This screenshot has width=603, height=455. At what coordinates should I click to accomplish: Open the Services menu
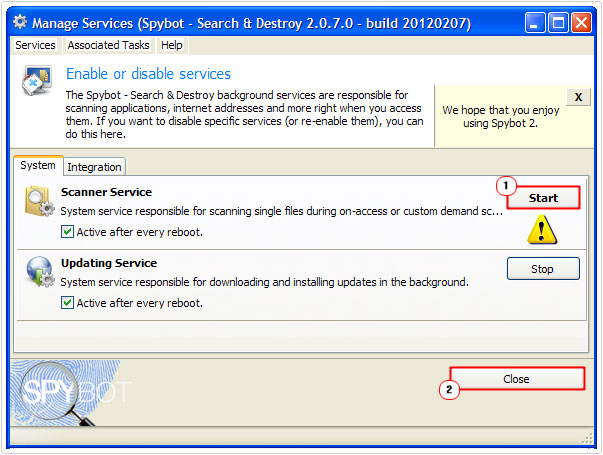(x=35, y=45)
